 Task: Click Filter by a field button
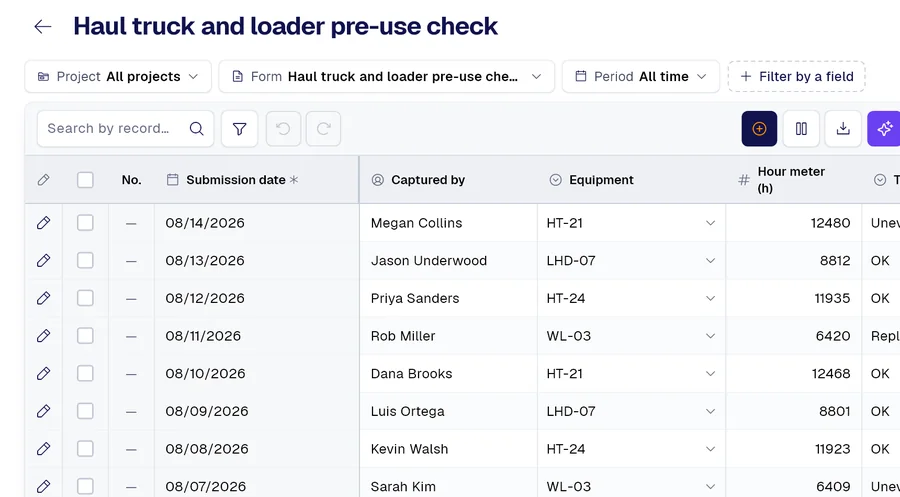coord(797,76)
